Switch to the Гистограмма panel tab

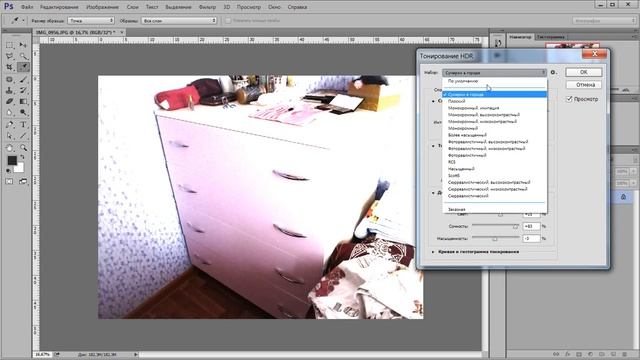[x=551, y=37]
